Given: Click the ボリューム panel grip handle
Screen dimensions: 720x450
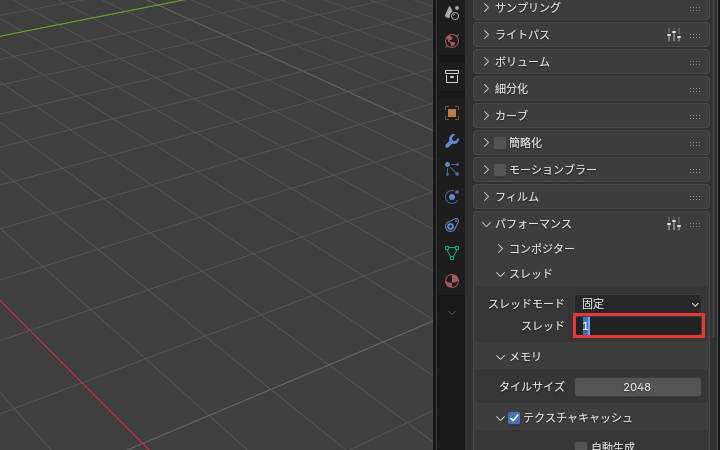Looking at the screenshot, I should point(695,63).
